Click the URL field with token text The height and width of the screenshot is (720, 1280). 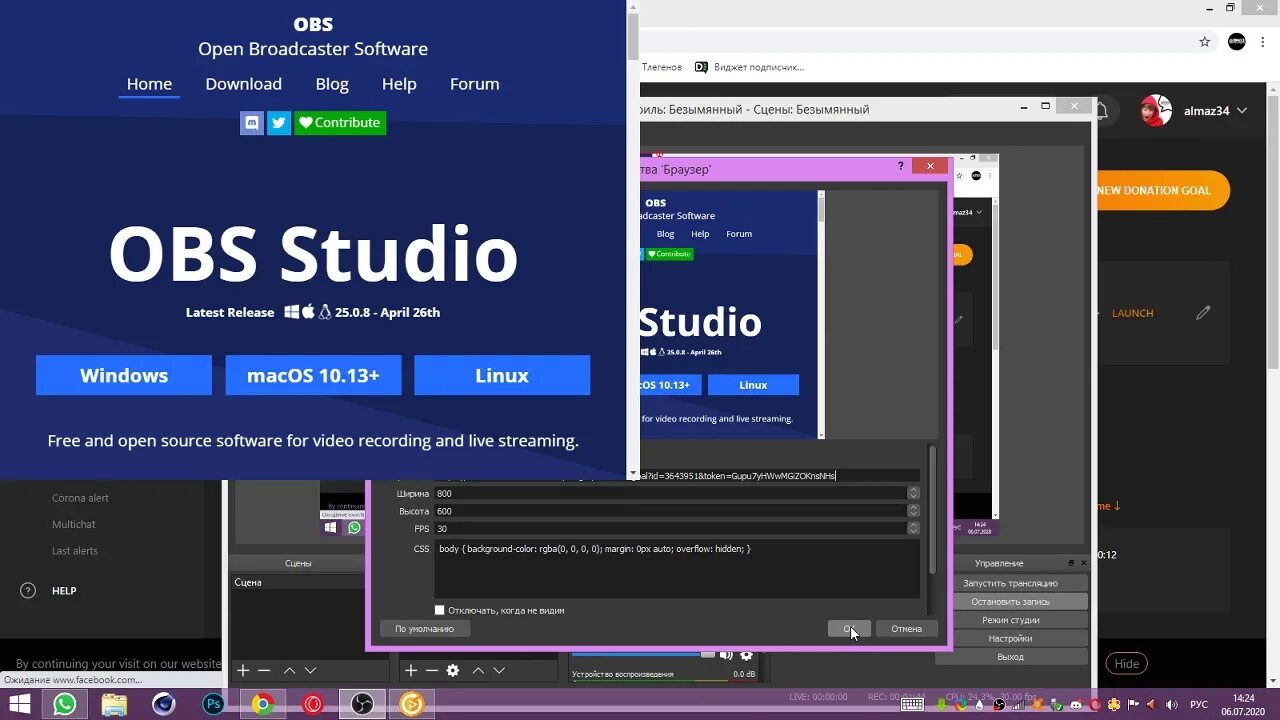[x=779, y=475]
